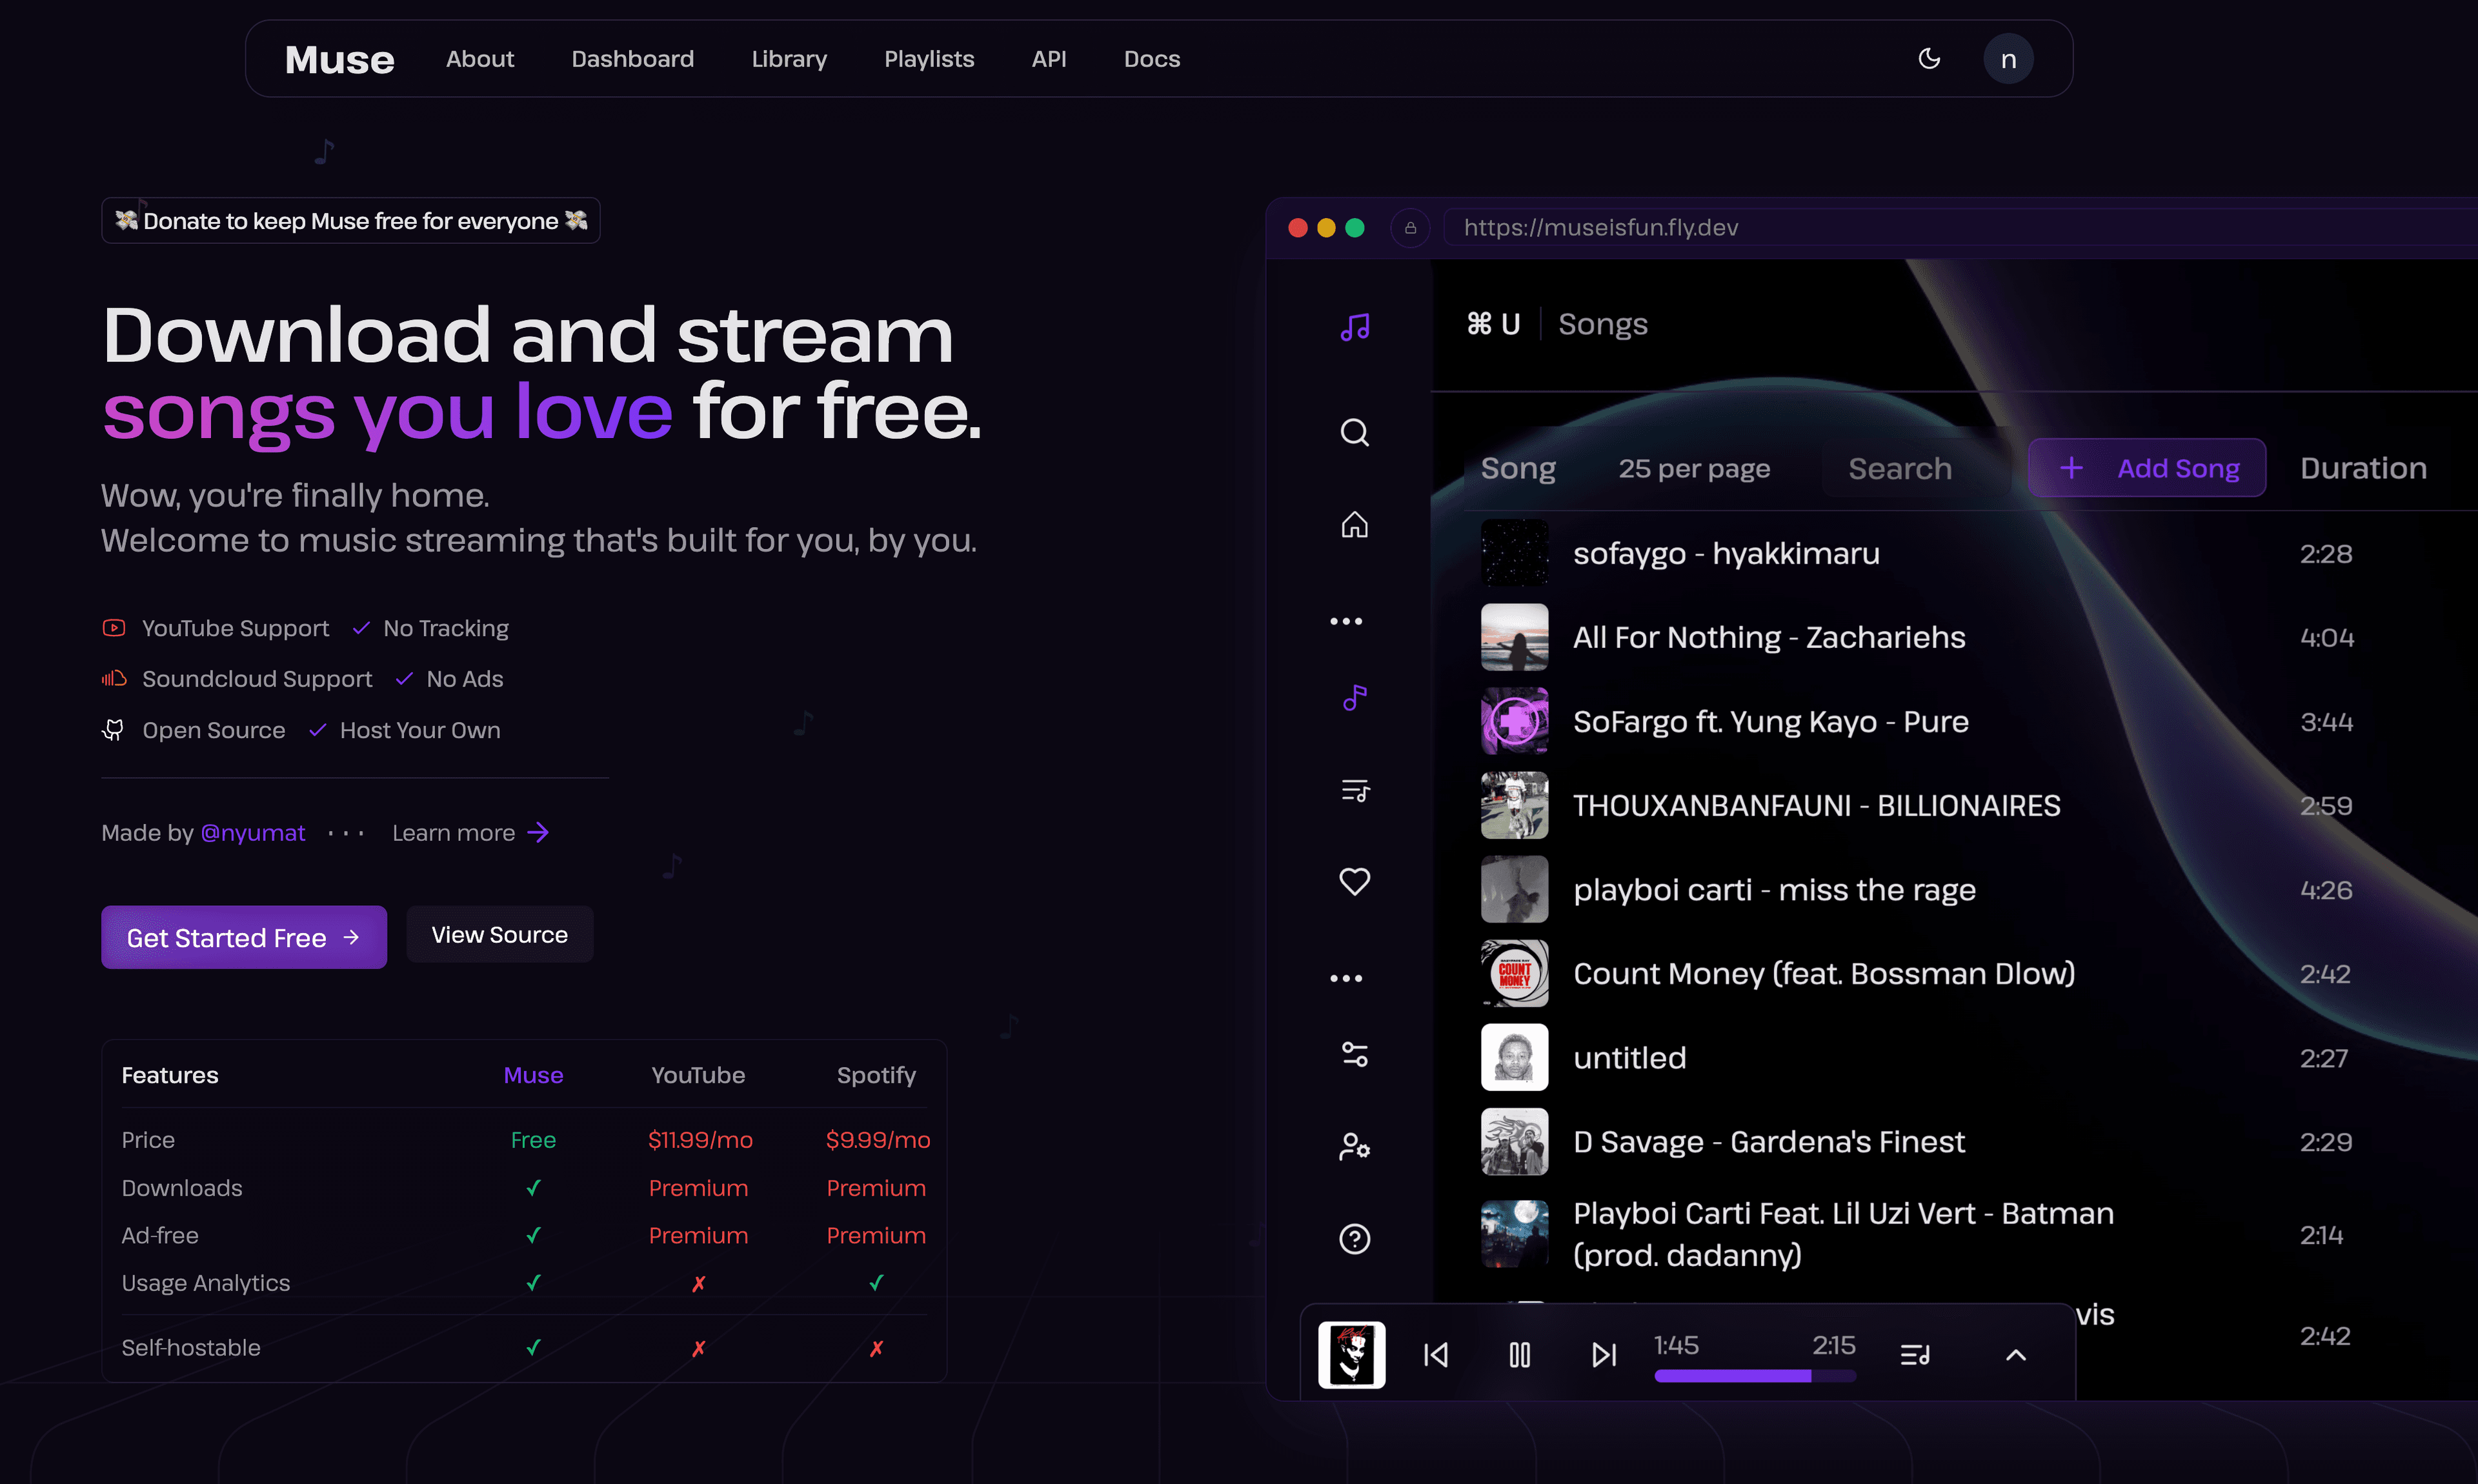This screenshot has width=2478, height=1484.
Task: Skip to previous track
Action: tap(1436, 1355)
